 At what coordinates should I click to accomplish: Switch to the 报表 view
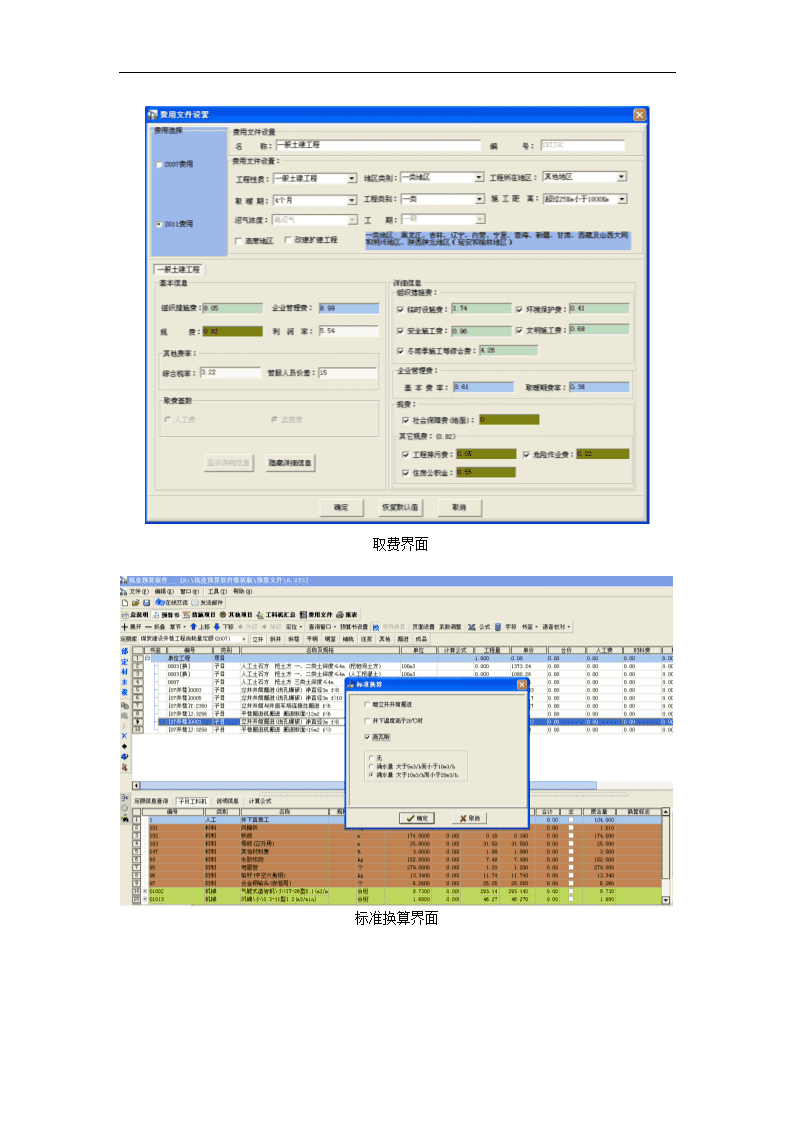pos(347,614)
